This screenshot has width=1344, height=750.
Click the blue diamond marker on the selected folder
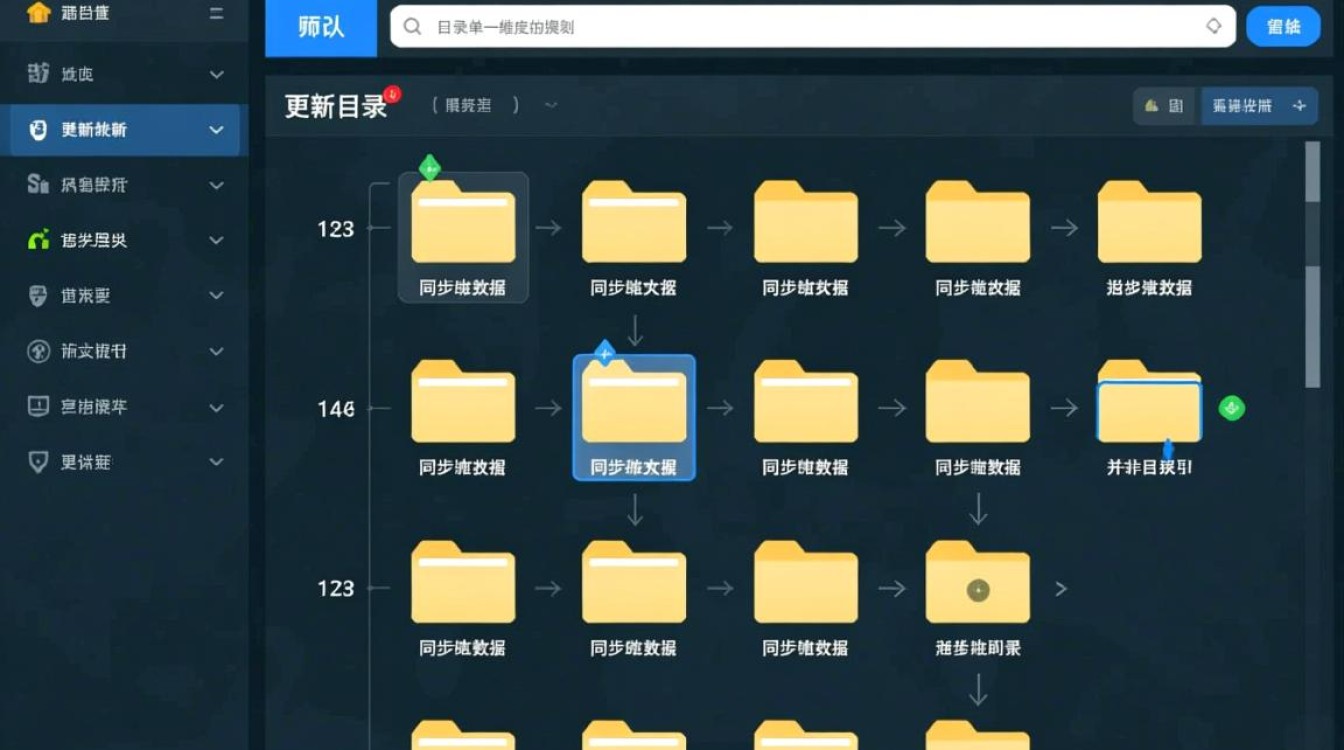604,350
